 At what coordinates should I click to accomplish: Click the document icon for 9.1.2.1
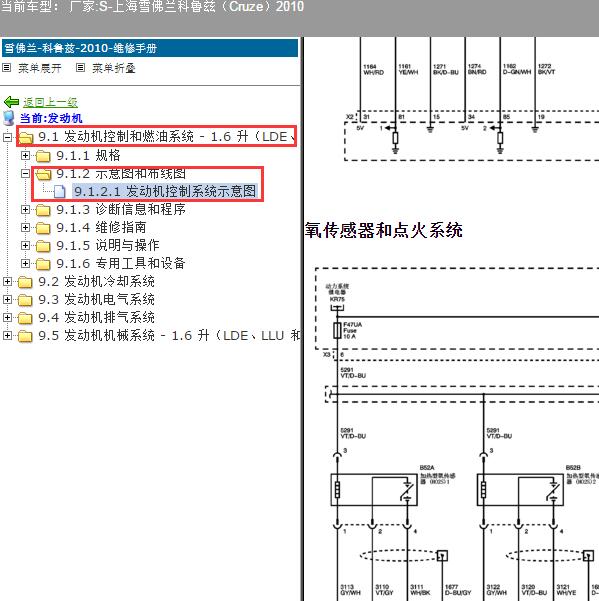pyautogui.click(x=59, y=191)
